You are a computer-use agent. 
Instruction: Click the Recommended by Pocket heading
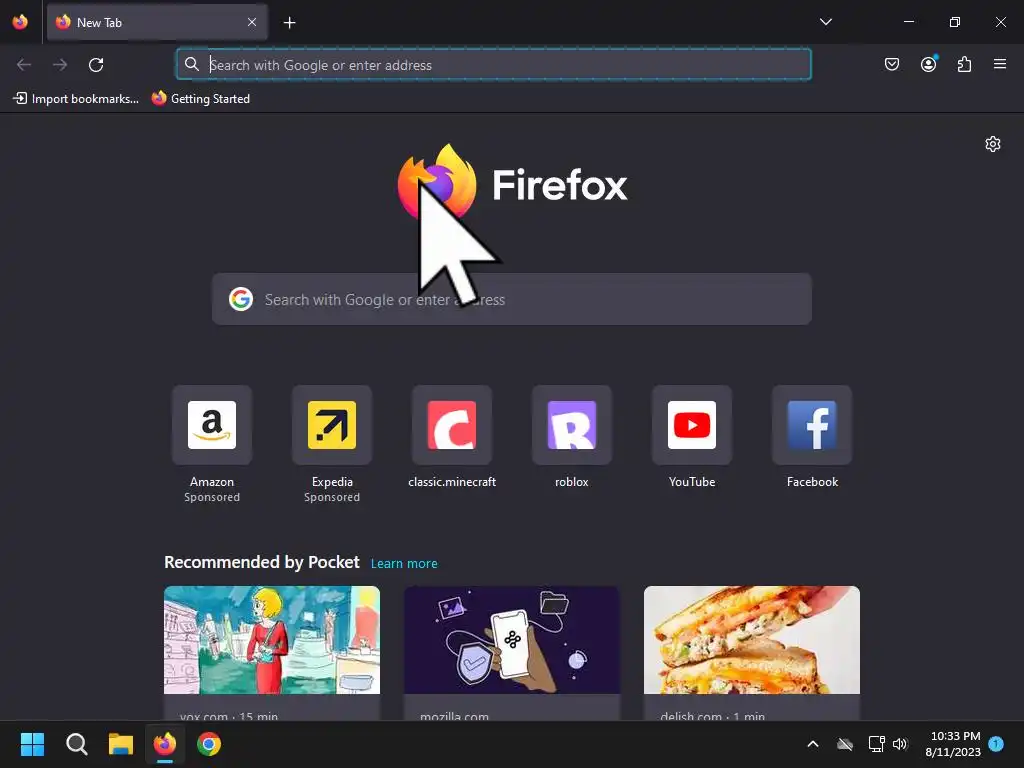tap(262, 562)
